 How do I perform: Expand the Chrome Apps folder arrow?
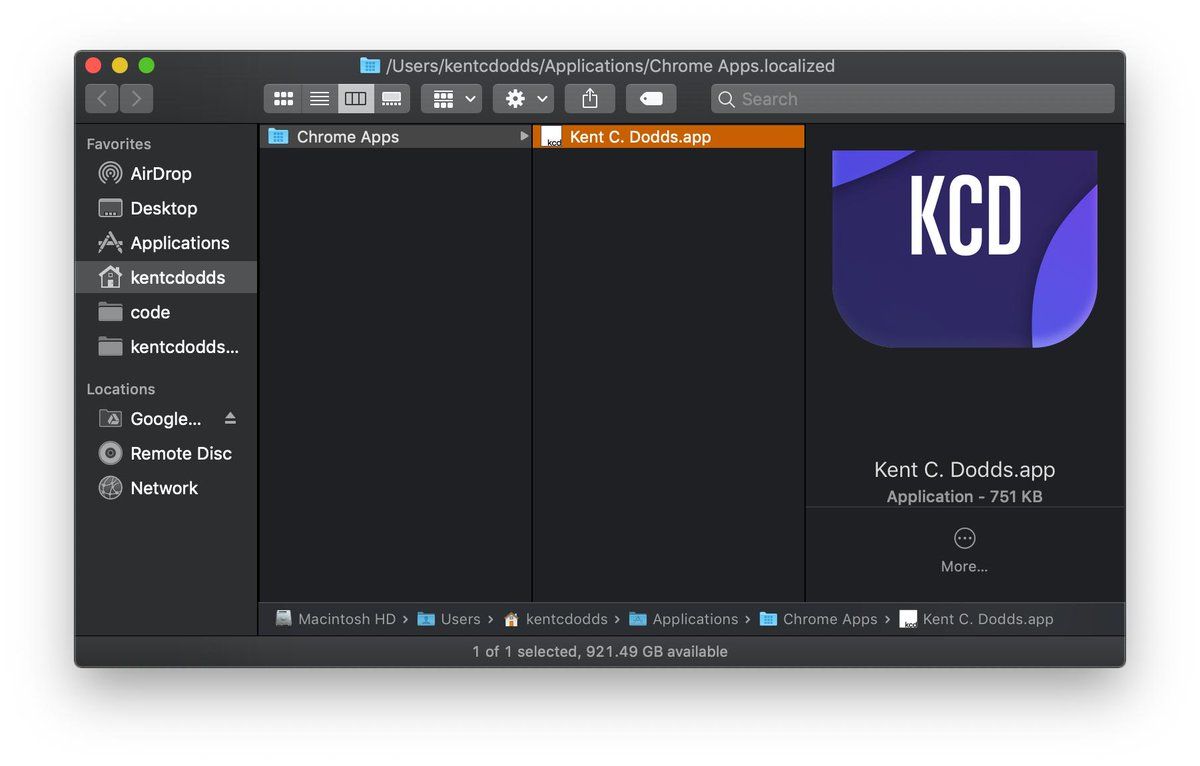[x=524, y=137]
